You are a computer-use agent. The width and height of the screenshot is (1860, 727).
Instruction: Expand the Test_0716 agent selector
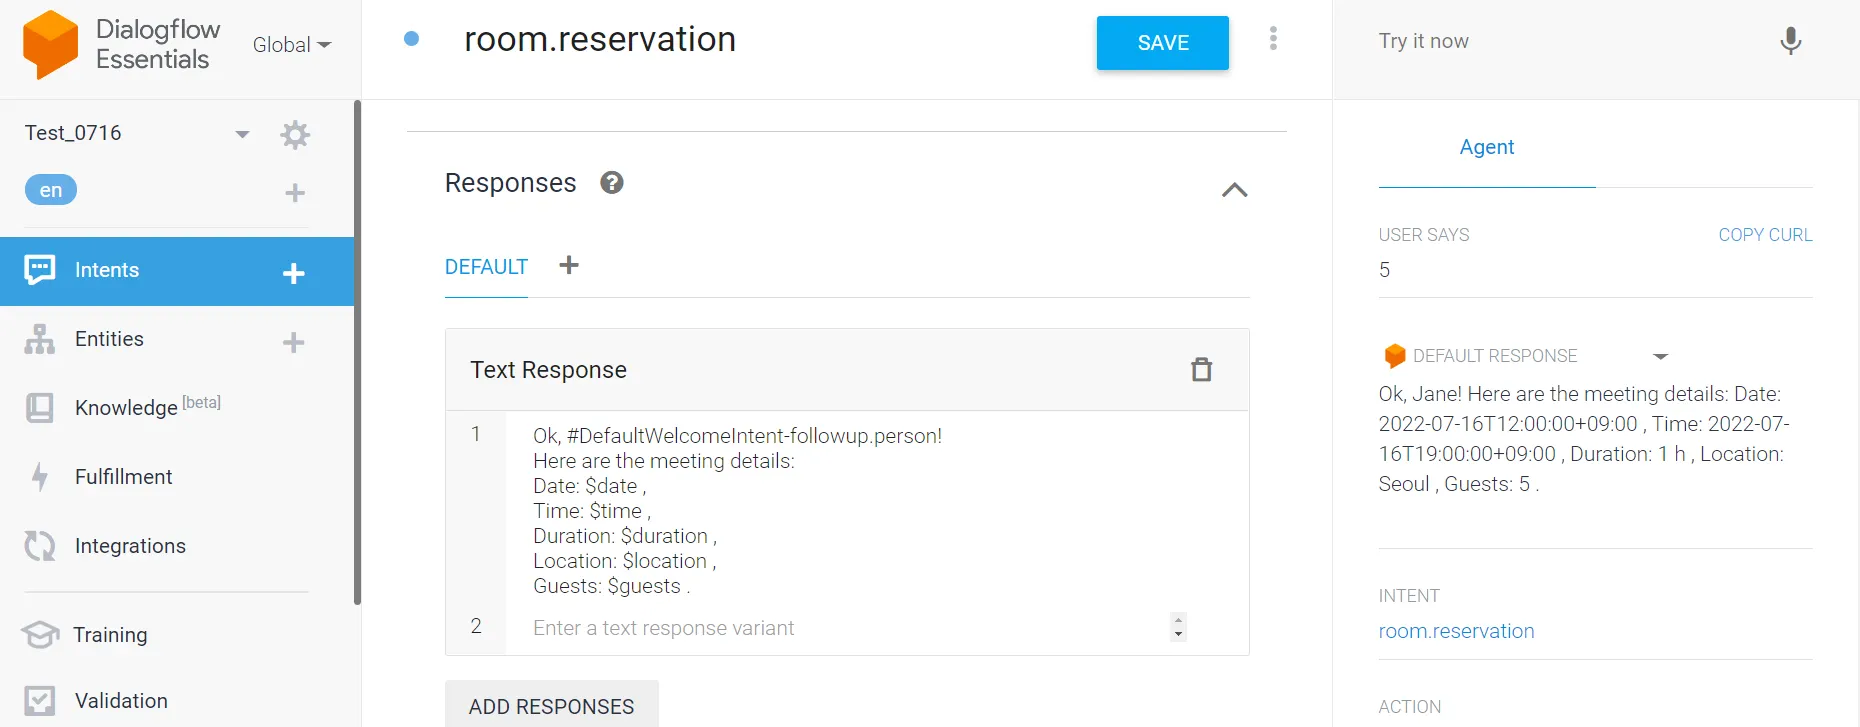[241, 134]
